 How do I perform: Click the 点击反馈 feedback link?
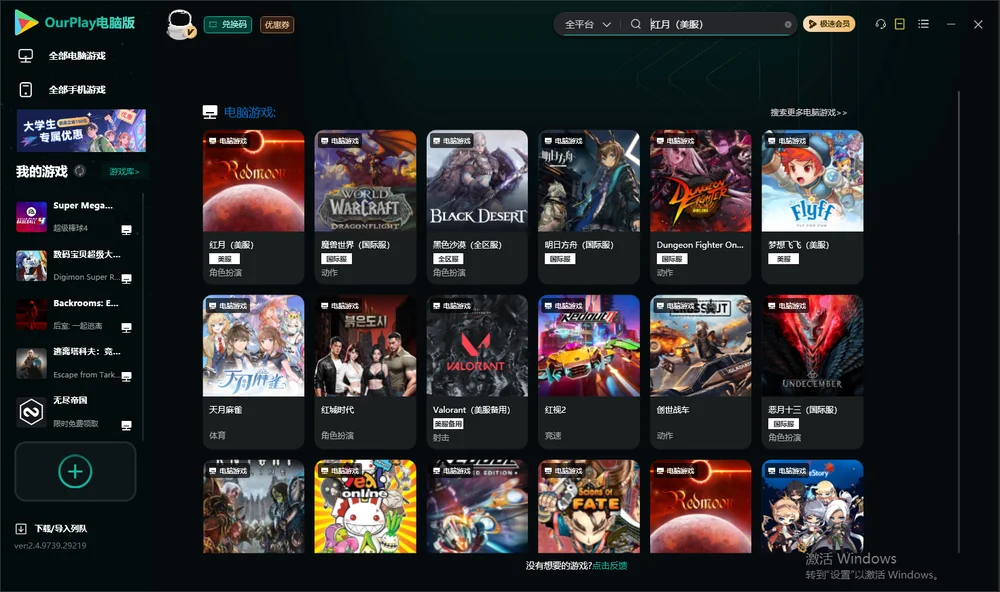(x=610, y=566)
